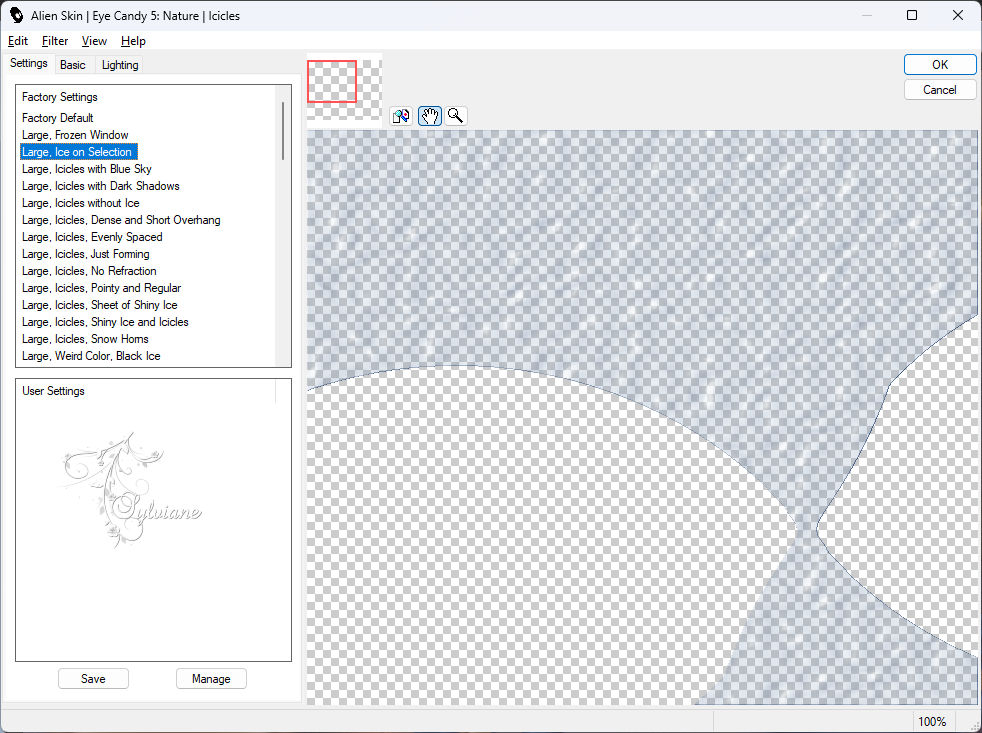Choose Large, Icicles with Blue Sky

click(86, 169)
